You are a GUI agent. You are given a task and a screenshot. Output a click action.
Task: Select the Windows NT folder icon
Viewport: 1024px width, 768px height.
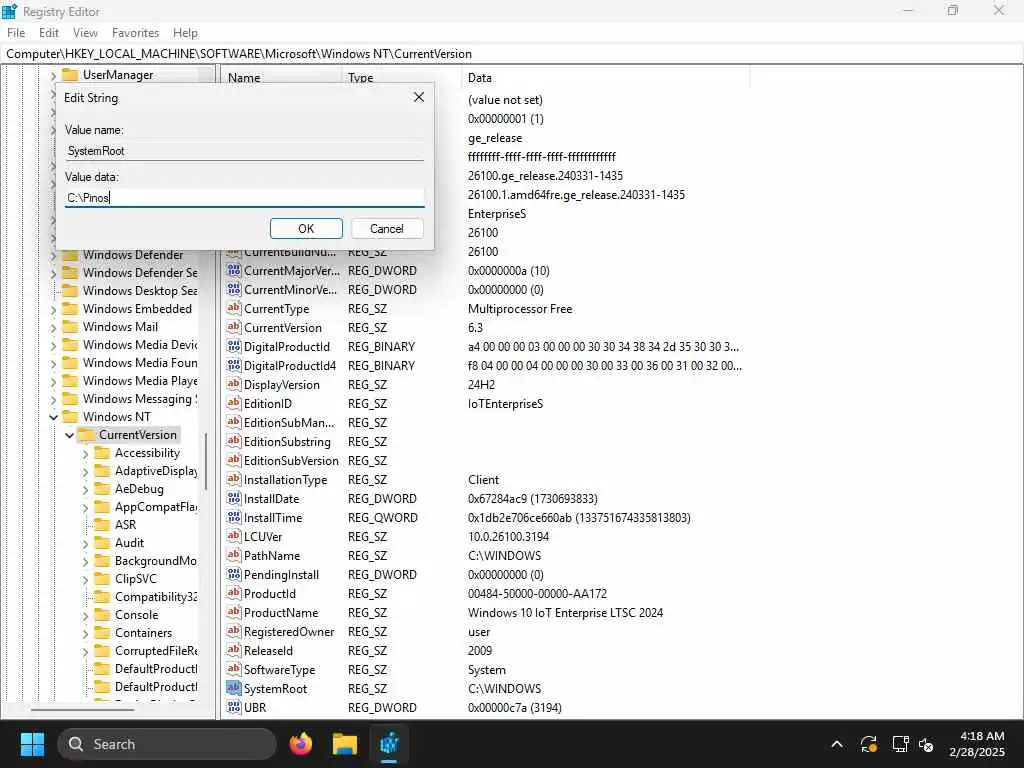tap(70, 417)
